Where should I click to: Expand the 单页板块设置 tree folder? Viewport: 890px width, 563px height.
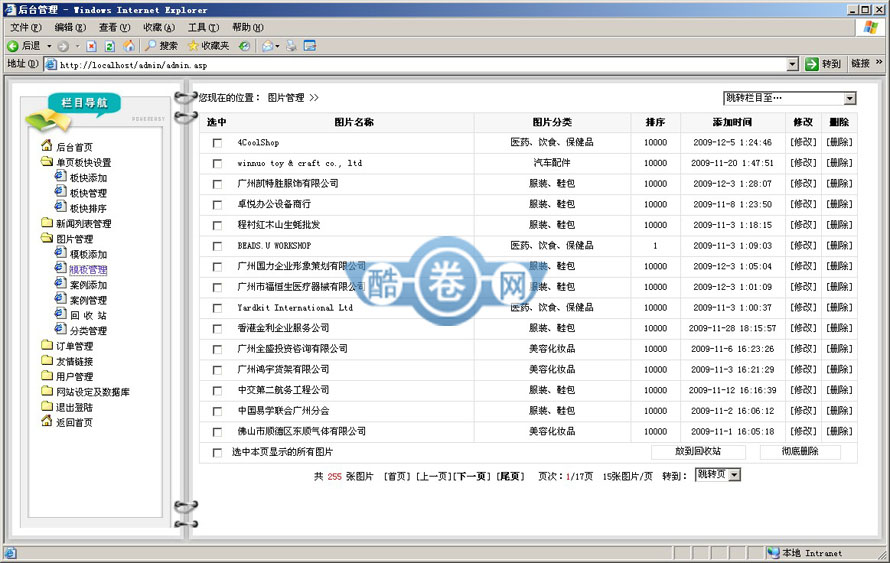47,162
